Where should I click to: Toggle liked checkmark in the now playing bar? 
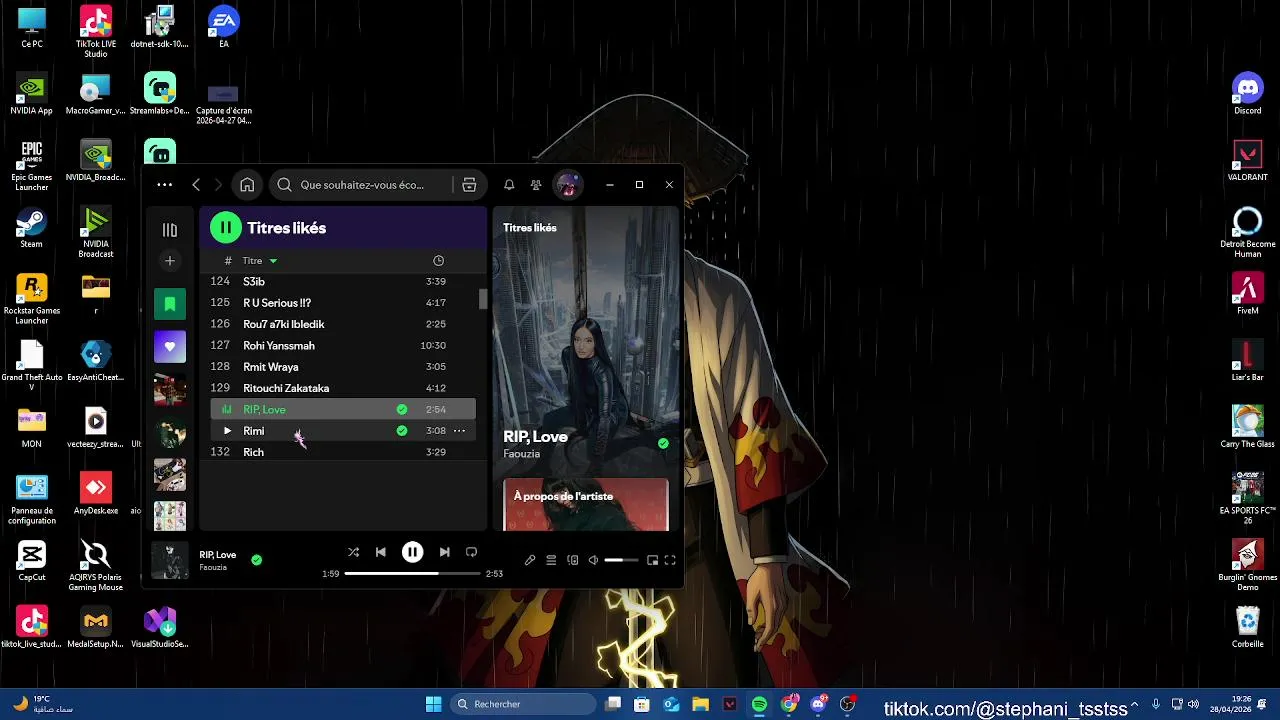(257, 560)
